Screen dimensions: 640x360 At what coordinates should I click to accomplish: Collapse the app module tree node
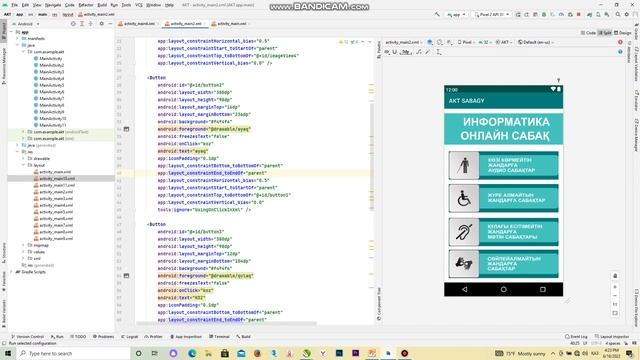pyautogui.click(x=11, y=32)
